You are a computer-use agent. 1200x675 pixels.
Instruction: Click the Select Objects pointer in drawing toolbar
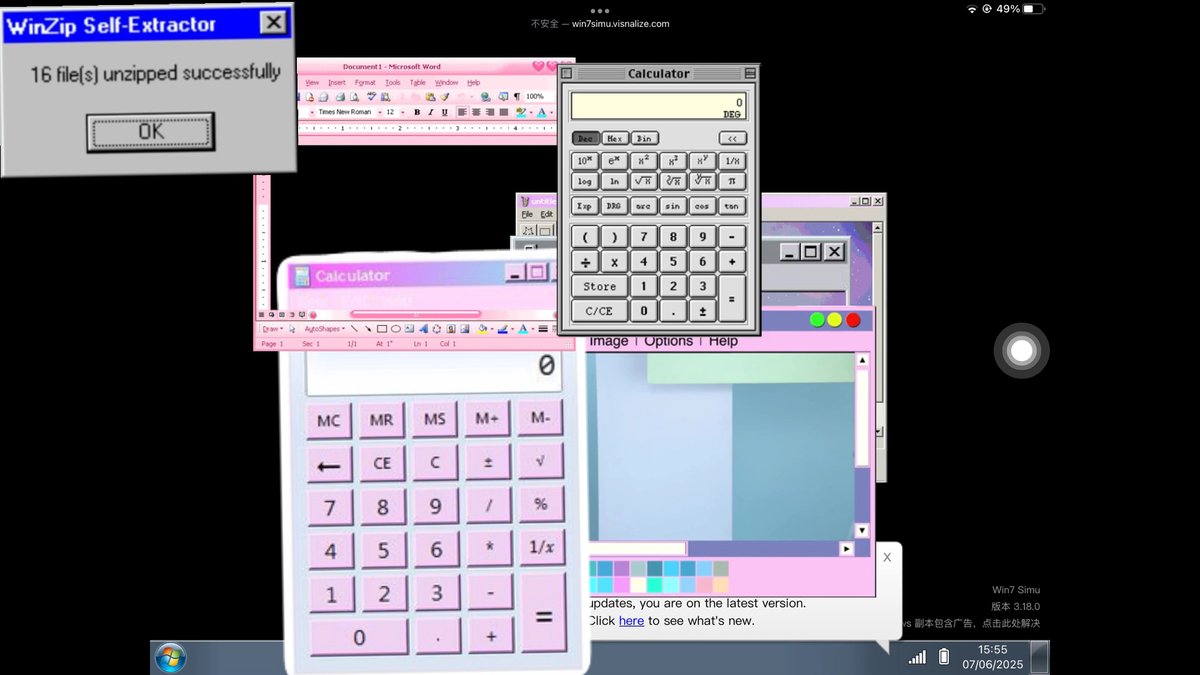pyautogui.click(x=292, y=329)
